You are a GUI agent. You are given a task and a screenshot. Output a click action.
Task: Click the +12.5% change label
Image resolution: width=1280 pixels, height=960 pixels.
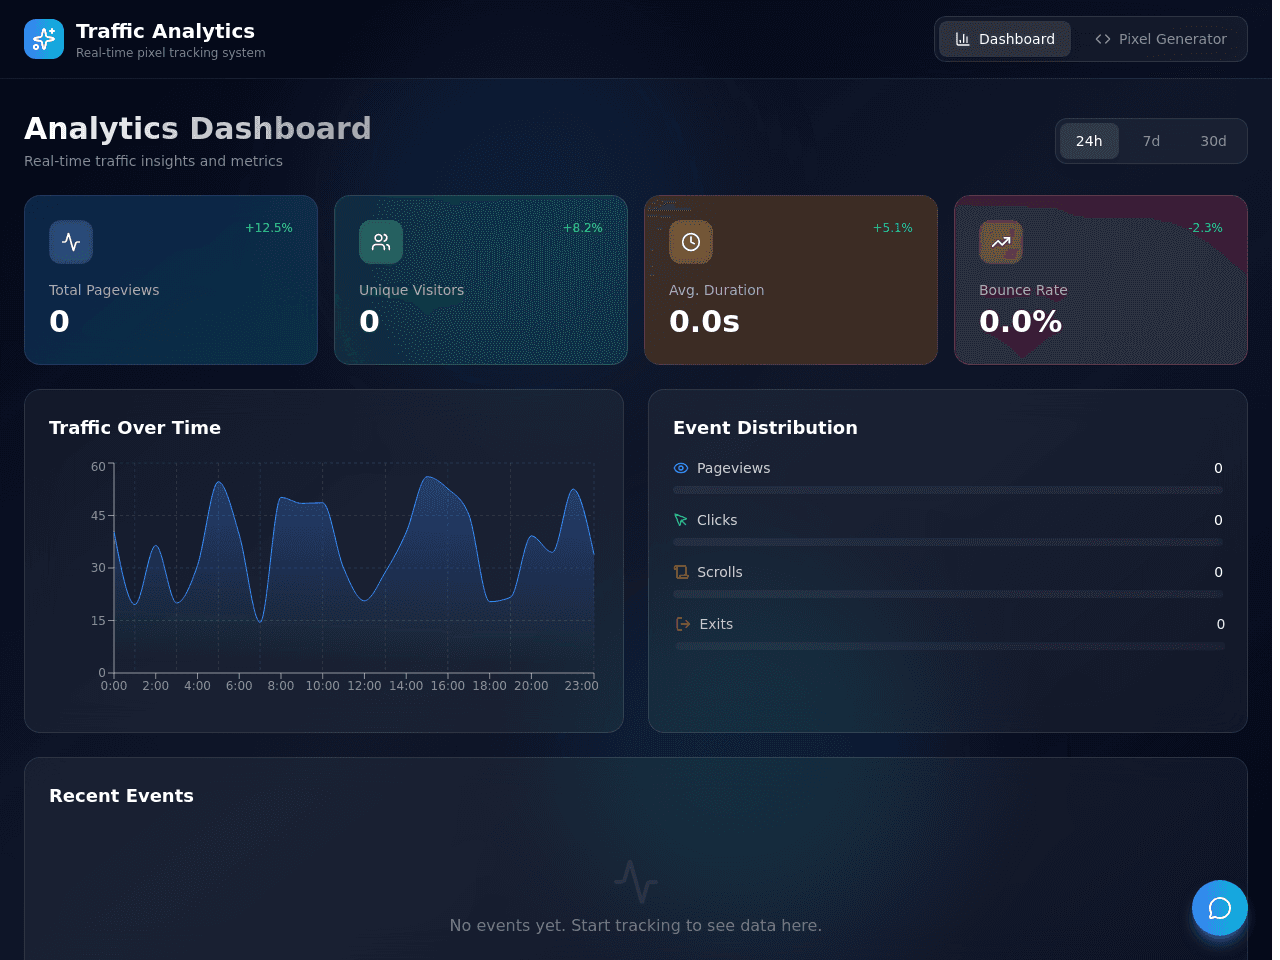(269, 228)
